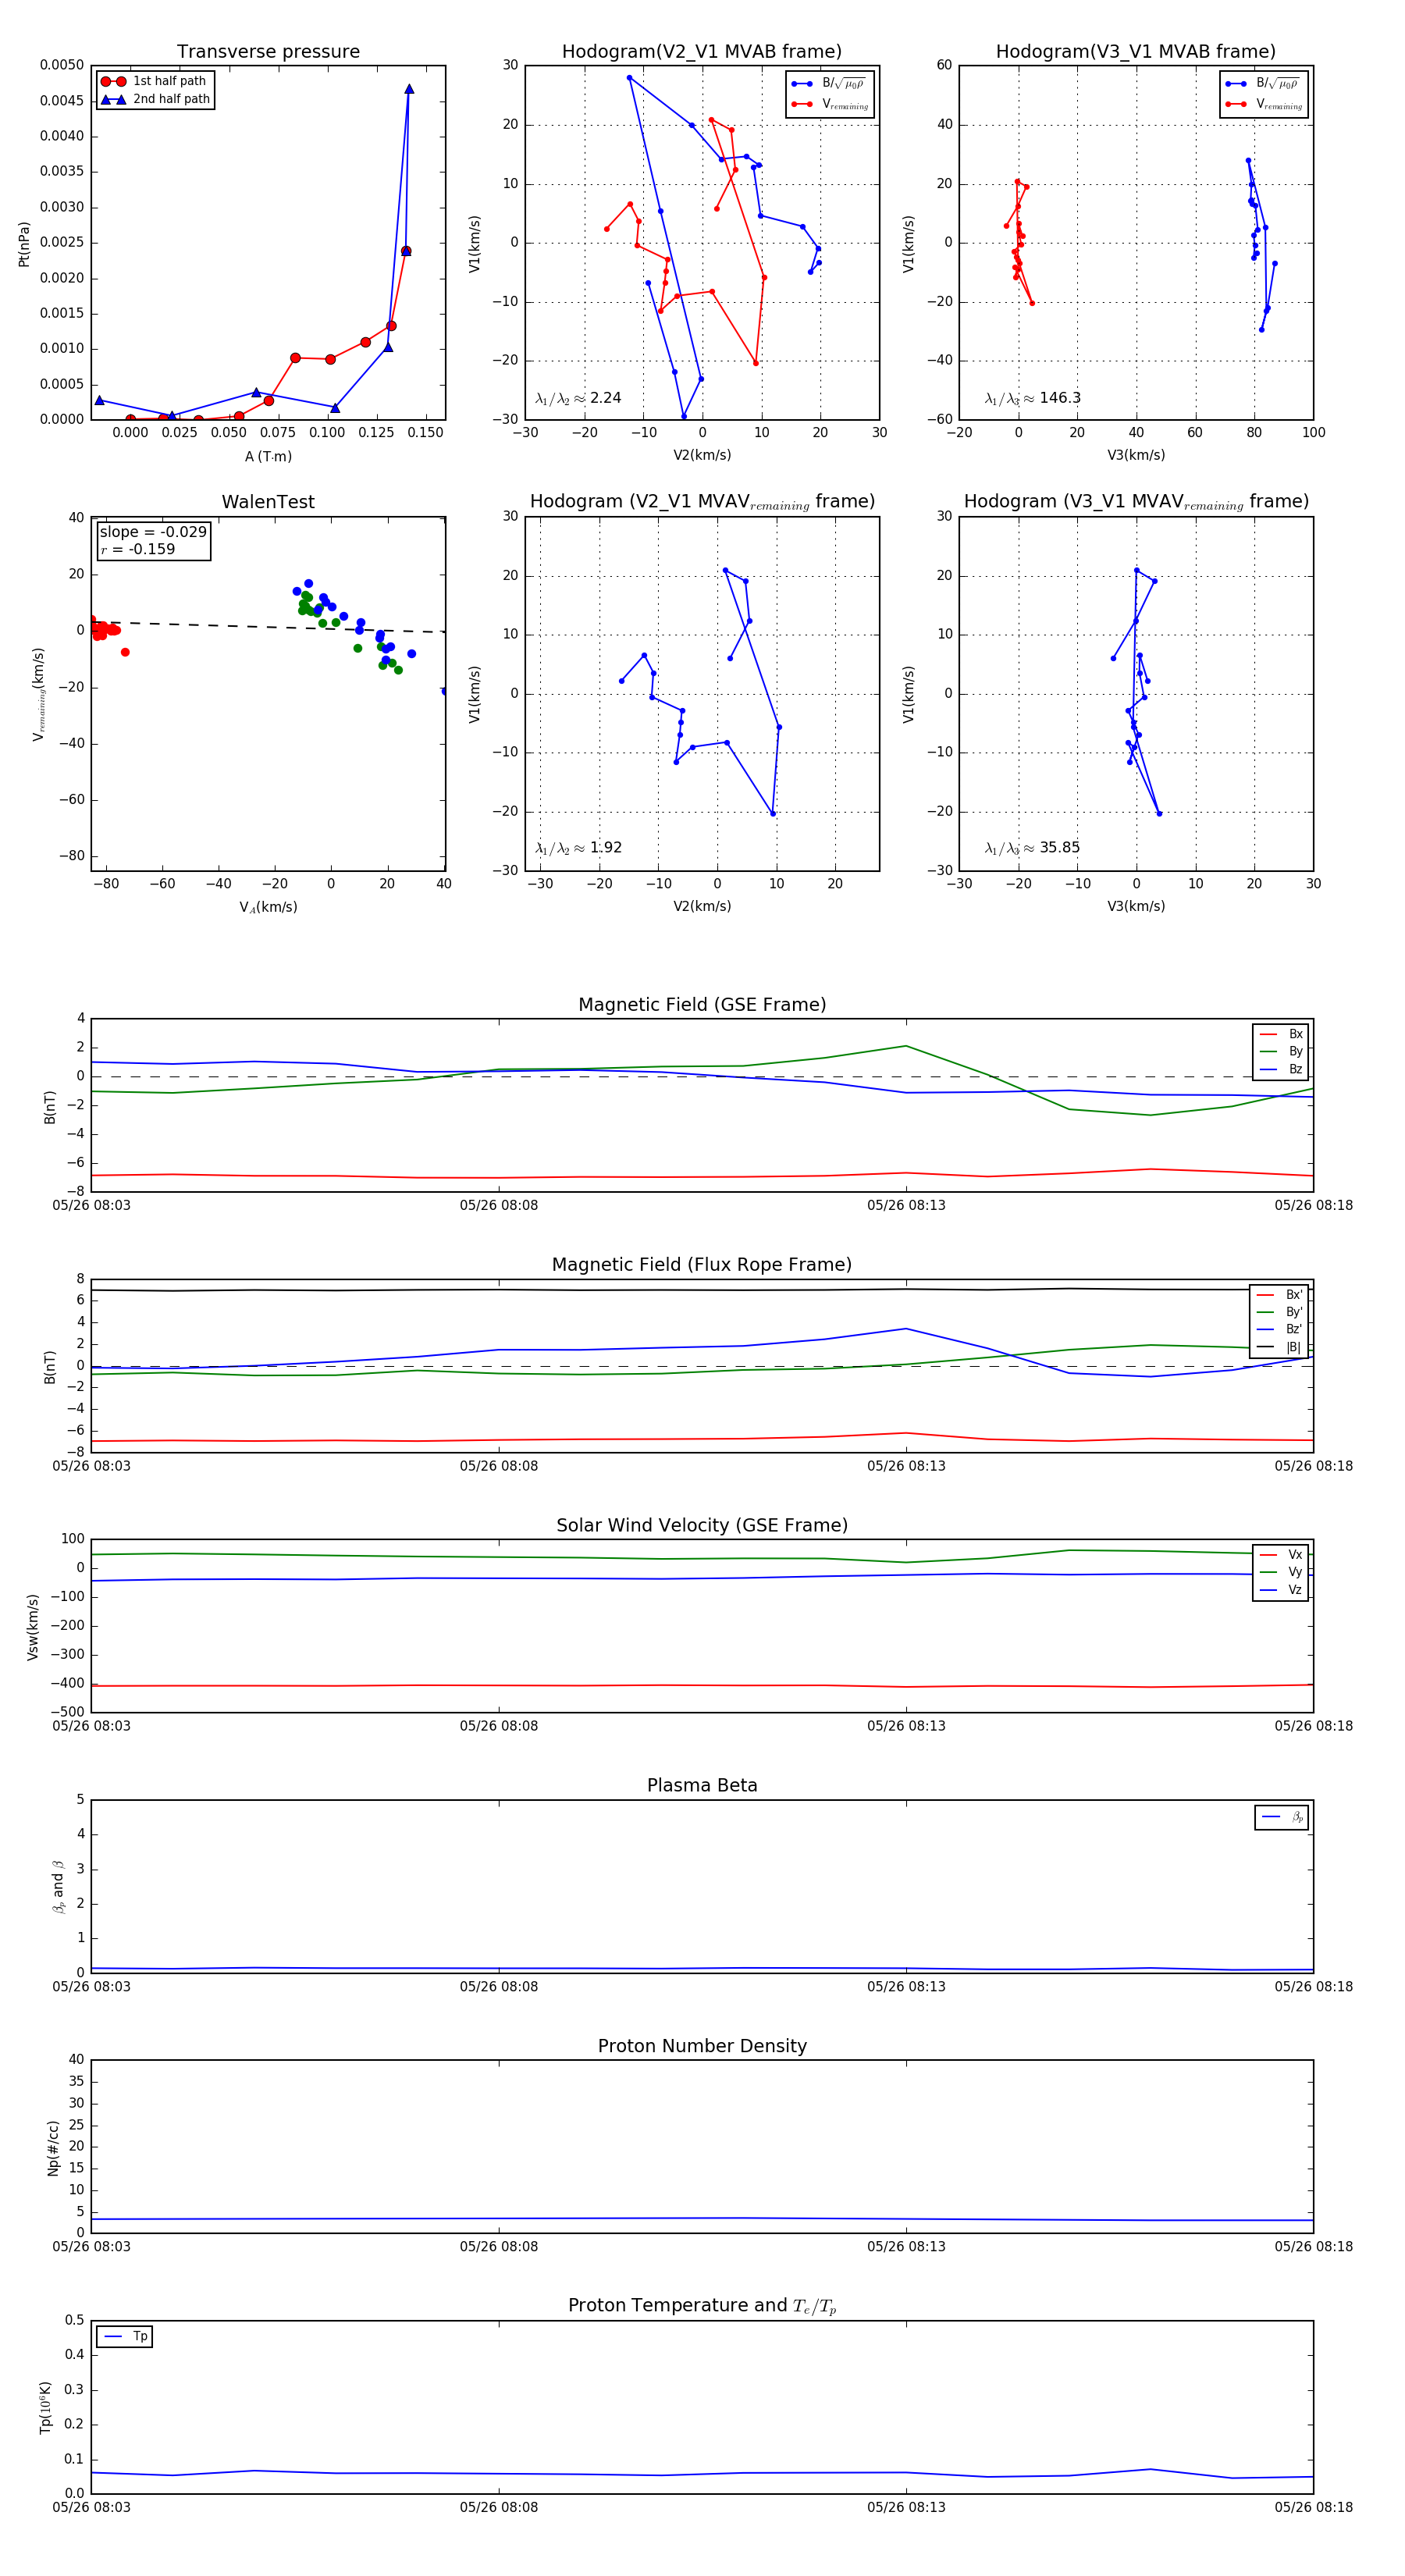Click the 'slope = -0.029' annotation

point(153,532)
